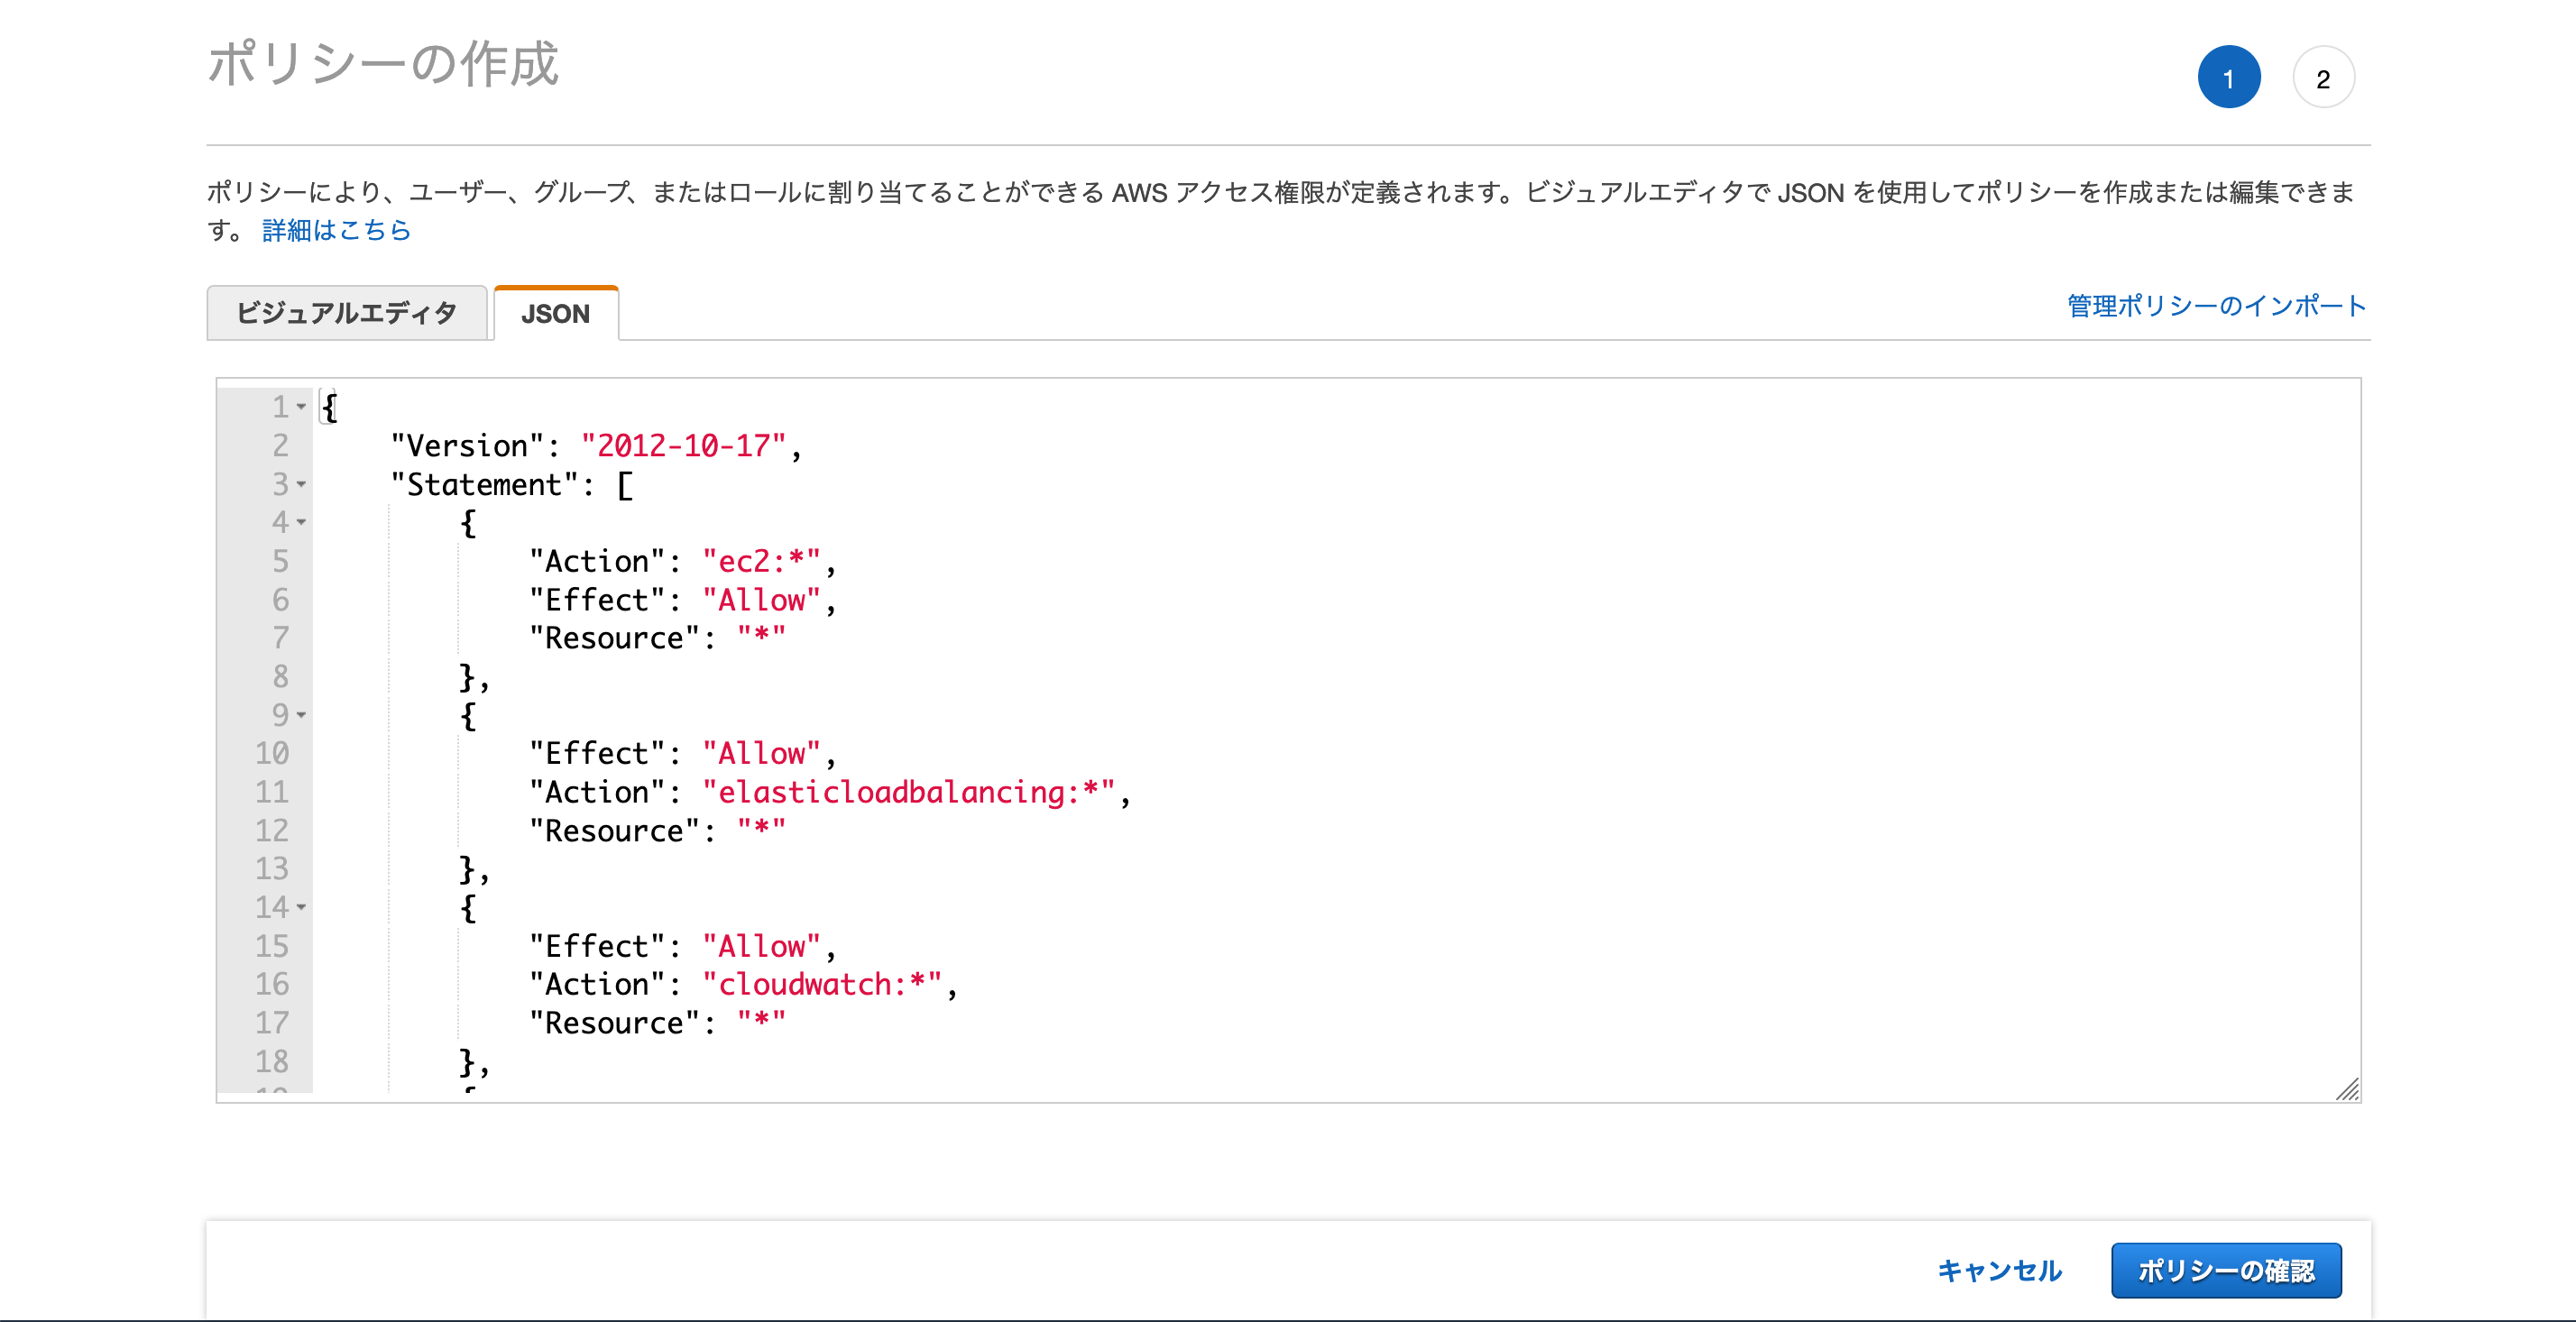Click line number 5 in gutter
Screen dimensions: 2576x1322
[280, 561]
